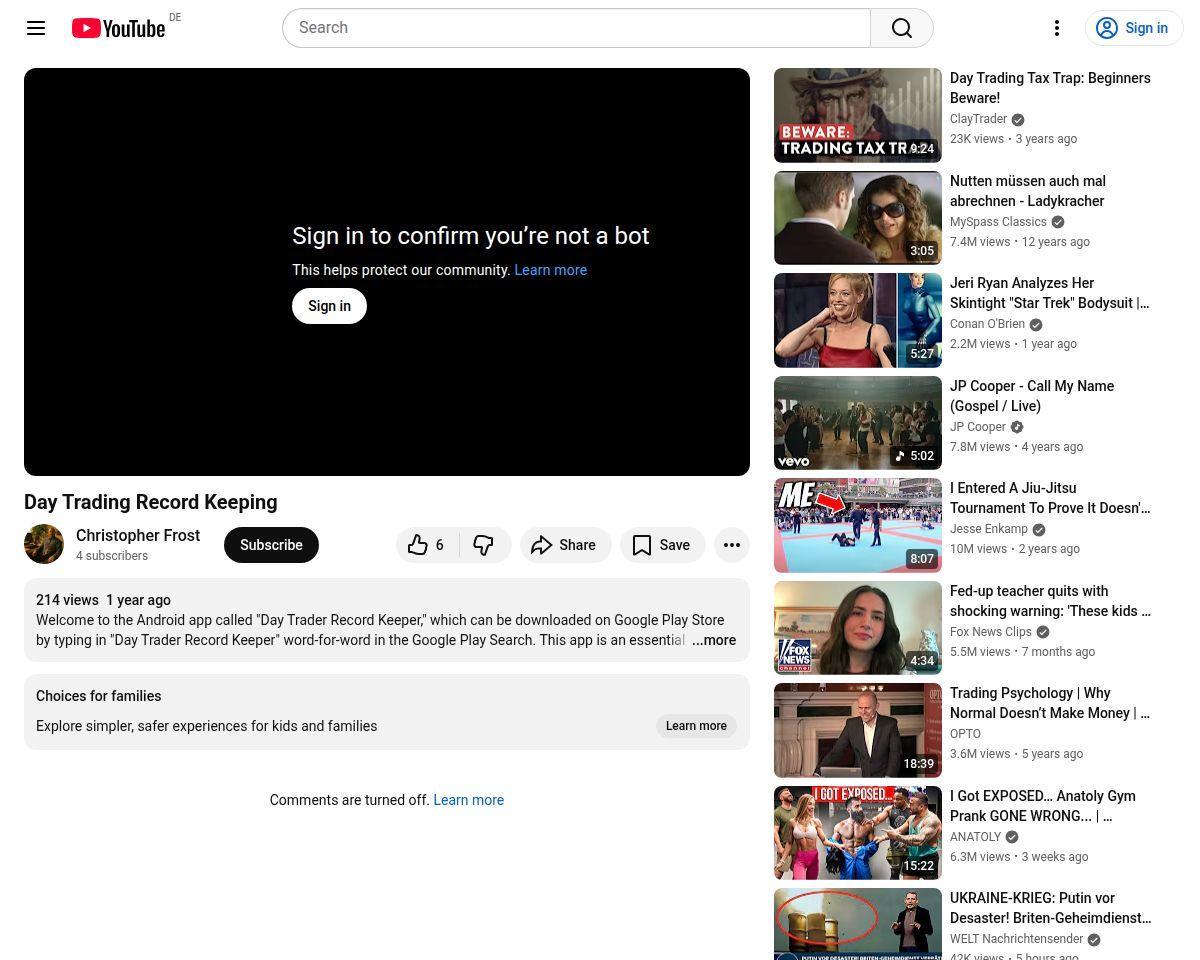
Task: Open Learn more link in bot message
Action: coord(551,270)
